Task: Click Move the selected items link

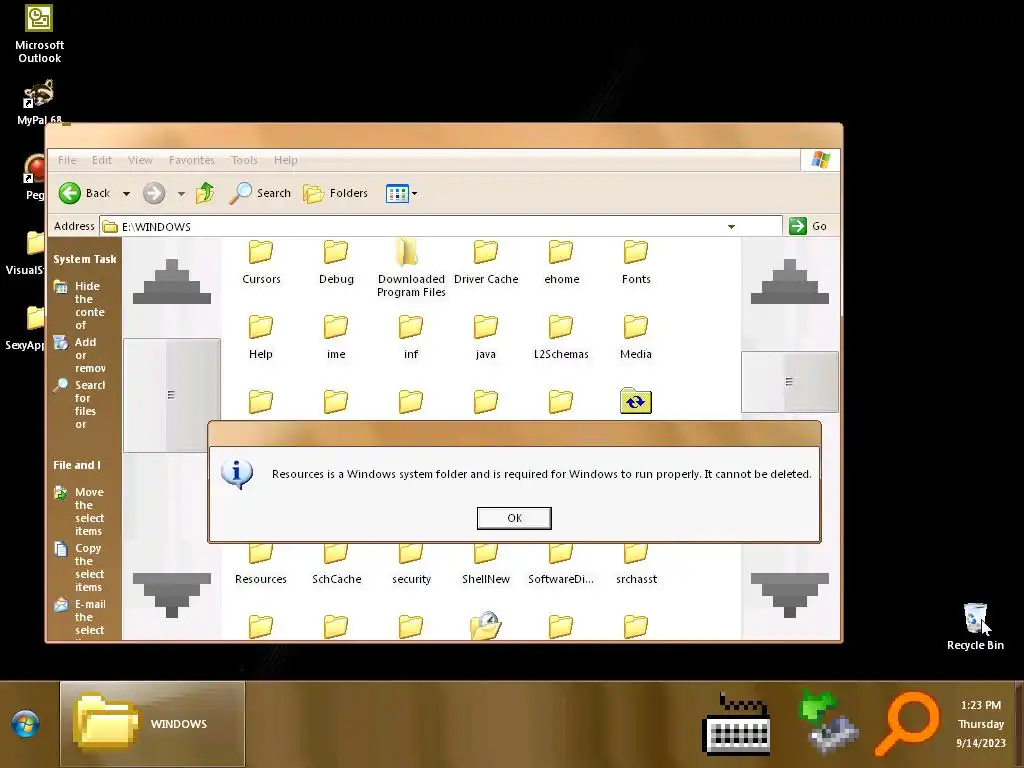Action: point(80,511)
